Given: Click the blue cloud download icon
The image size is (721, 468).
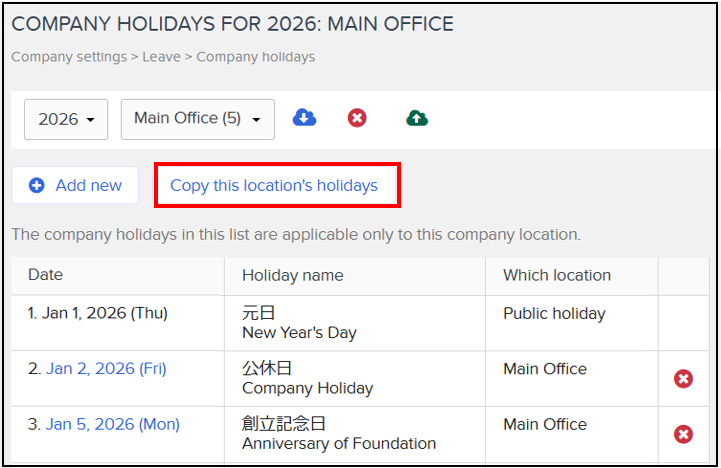Looking at the screenshot, I should click(x=304, y=118).
